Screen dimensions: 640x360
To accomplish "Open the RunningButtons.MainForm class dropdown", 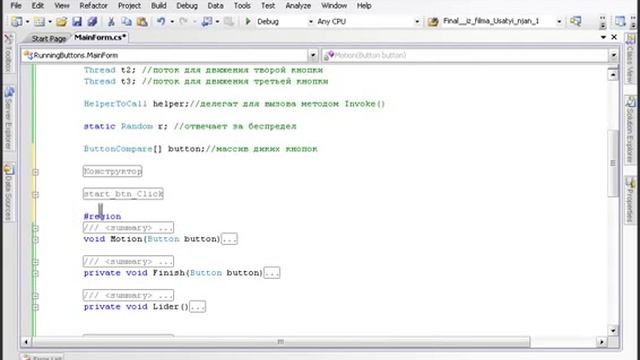I will (x=313, y=55).
